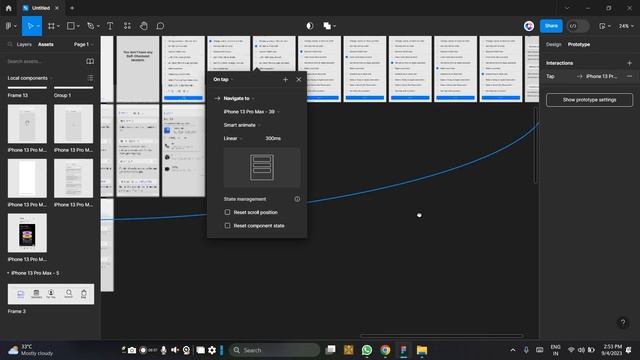Click the Figma taskbar icon
Screen dimensions: 640x360
[403, 350]
